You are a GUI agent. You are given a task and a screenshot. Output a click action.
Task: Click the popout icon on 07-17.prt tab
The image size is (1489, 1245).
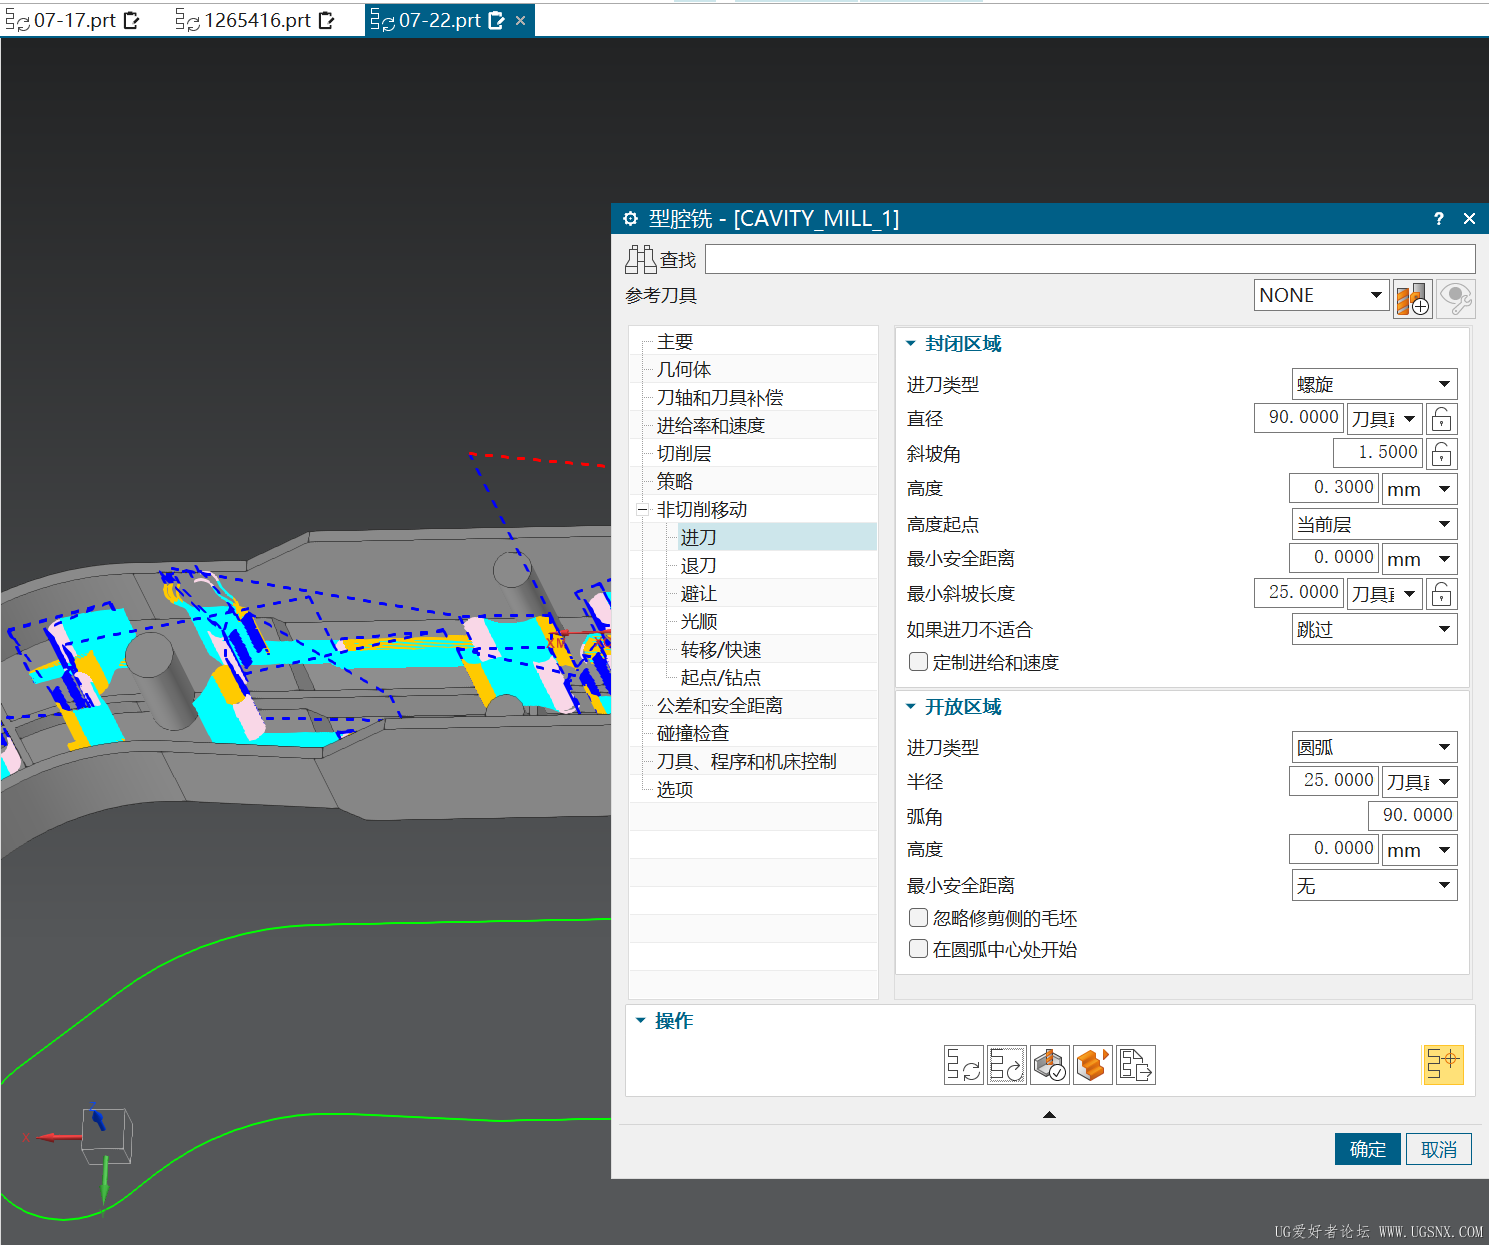click(x=131, y=20)
